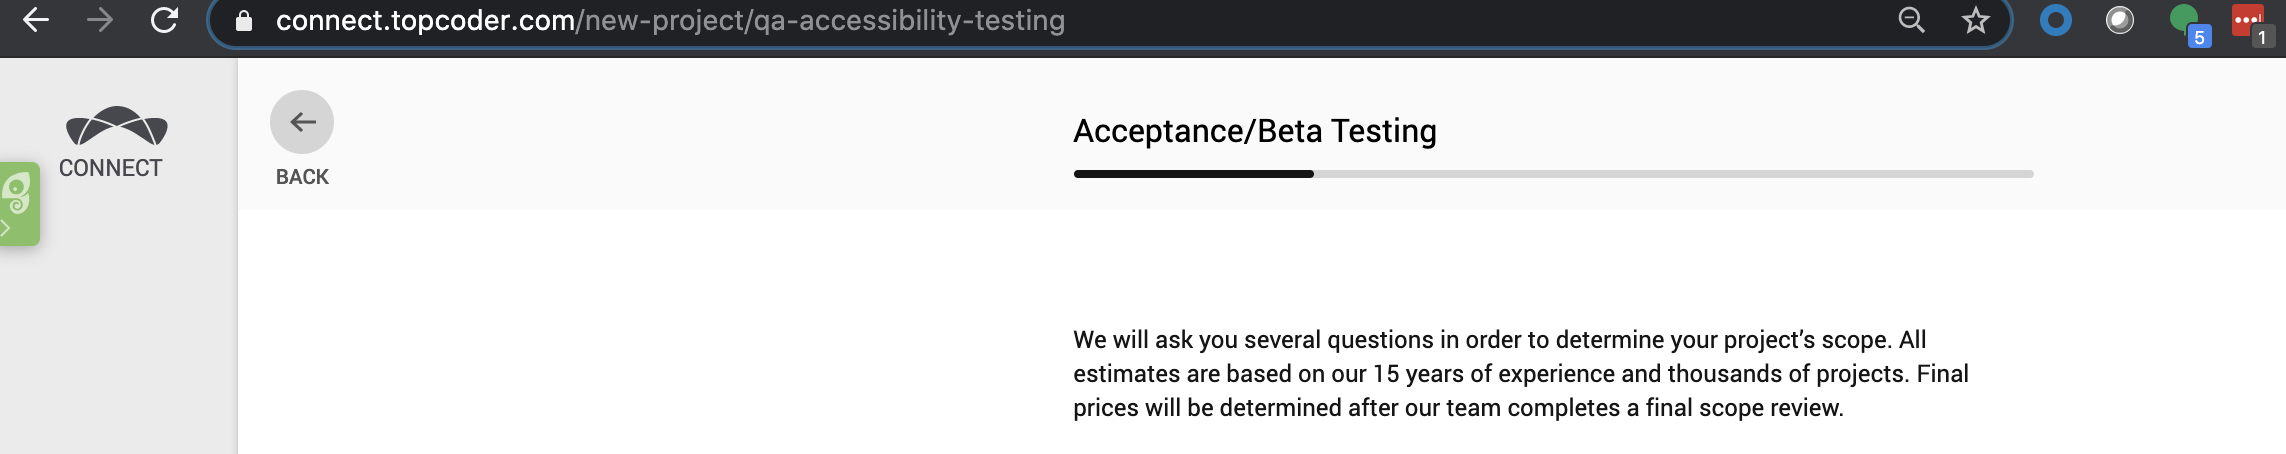
Task: Click the circular back arrow button
Action: pyautogui.click(x=302, y=122)
